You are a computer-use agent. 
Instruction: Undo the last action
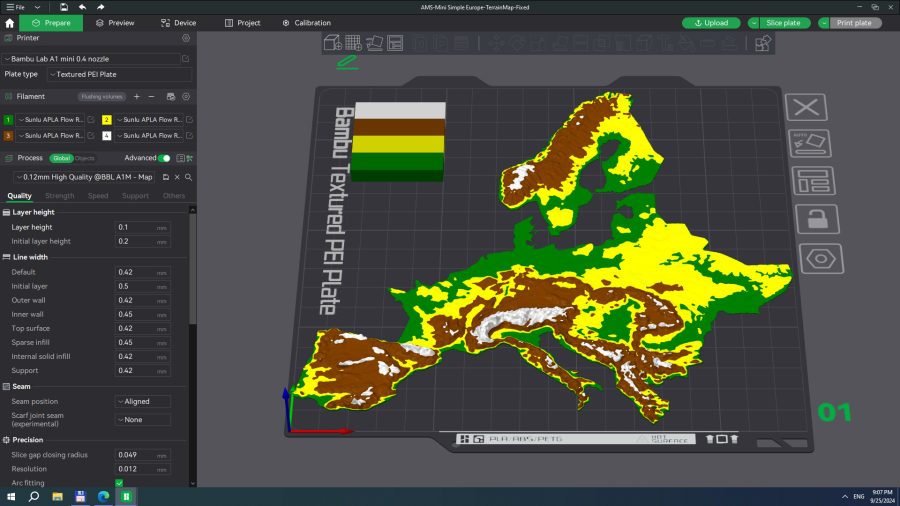pyautogui.click(x=82, y=7)
